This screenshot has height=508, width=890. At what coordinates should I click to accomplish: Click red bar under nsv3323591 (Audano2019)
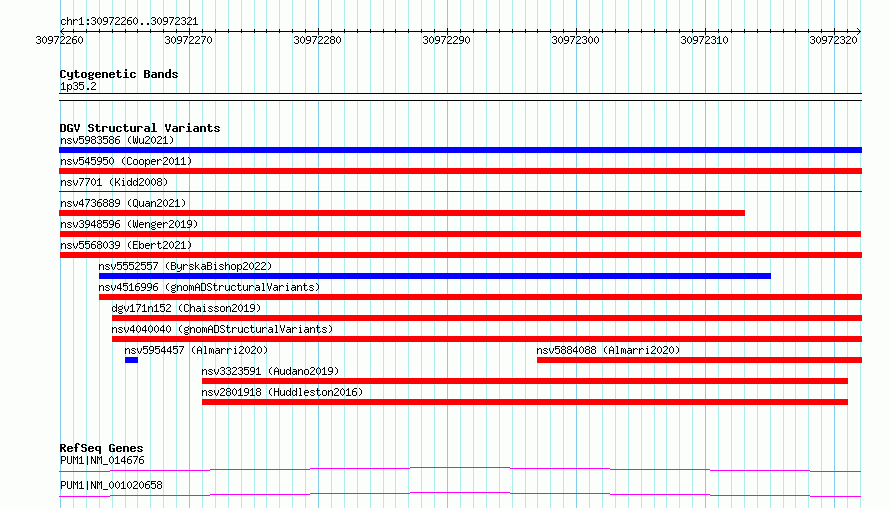(x=525, y=381)
